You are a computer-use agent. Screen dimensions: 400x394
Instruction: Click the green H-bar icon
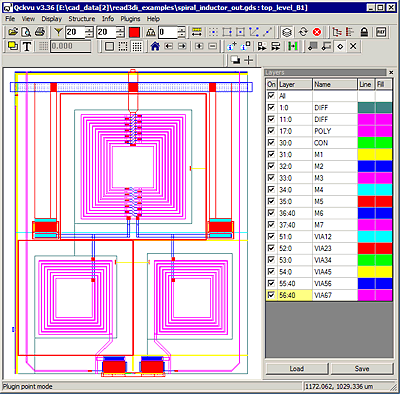[x=292, y=46]
